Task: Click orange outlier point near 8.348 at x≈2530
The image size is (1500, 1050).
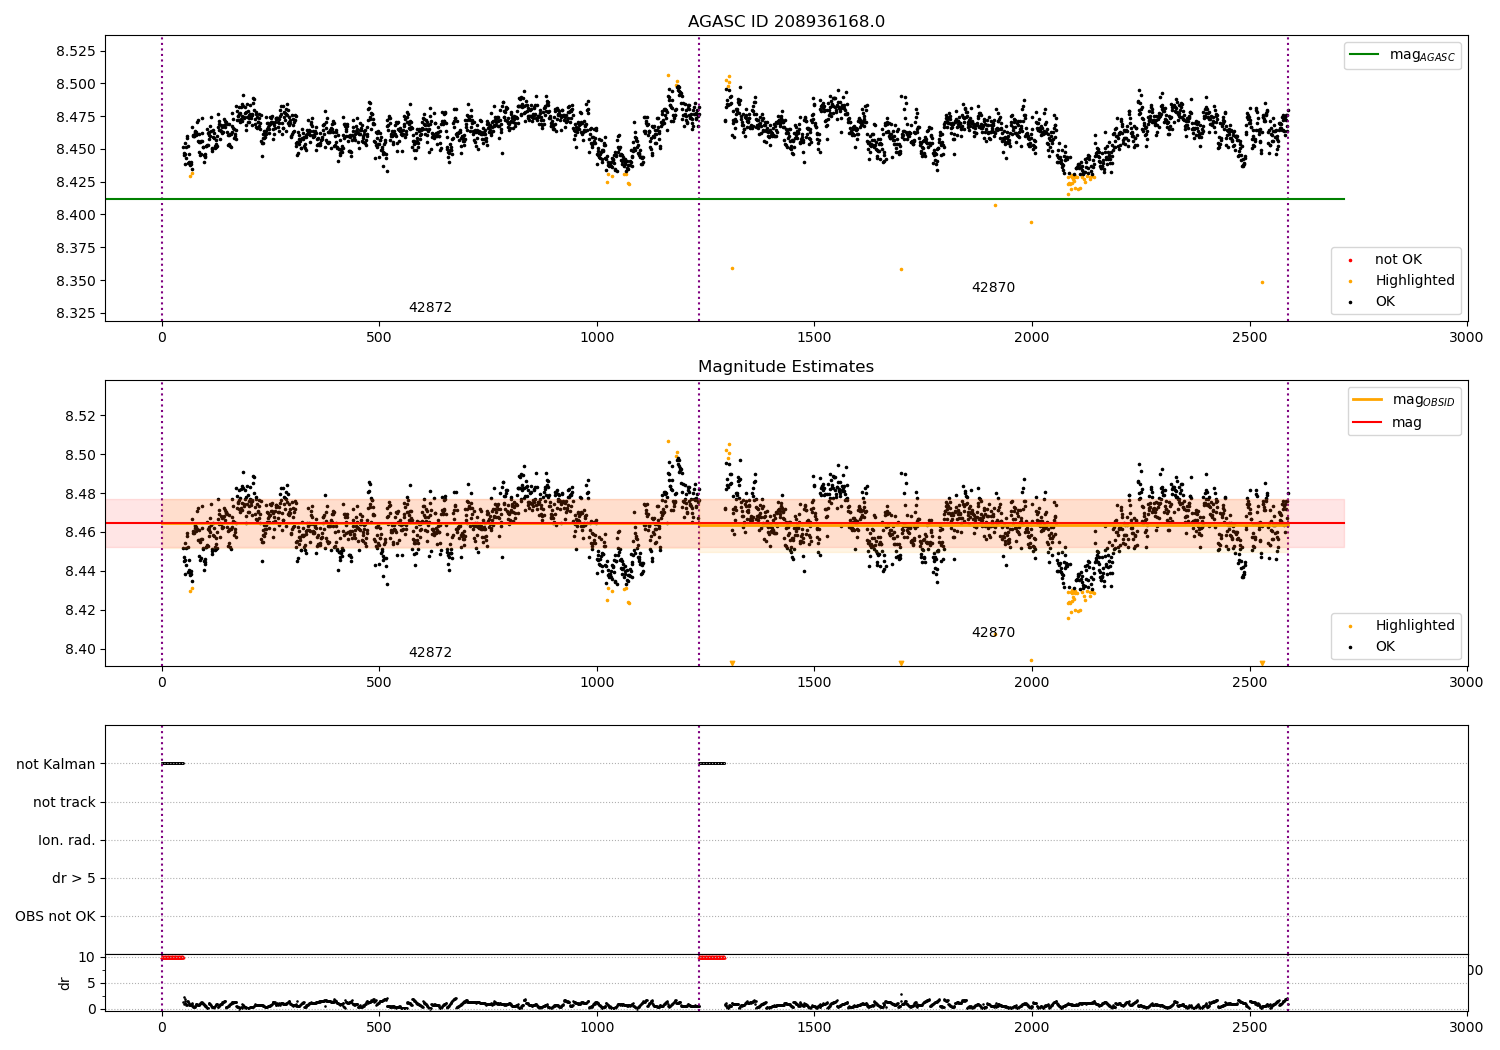Action: point(1262,282)
